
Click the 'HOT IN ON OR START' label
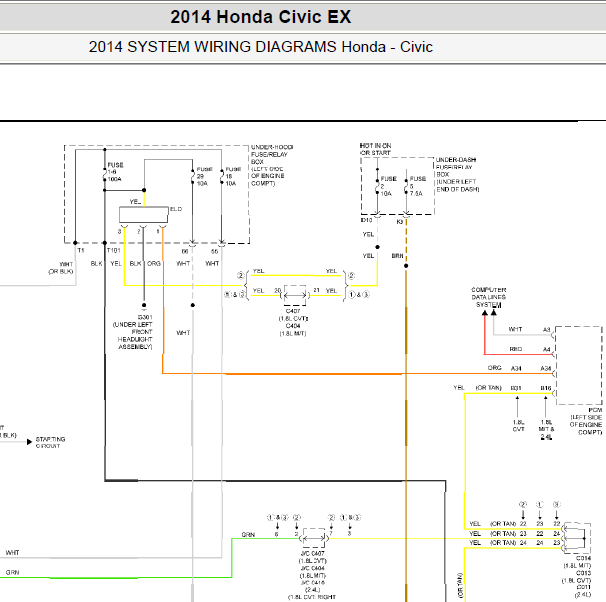click(375, 149)
